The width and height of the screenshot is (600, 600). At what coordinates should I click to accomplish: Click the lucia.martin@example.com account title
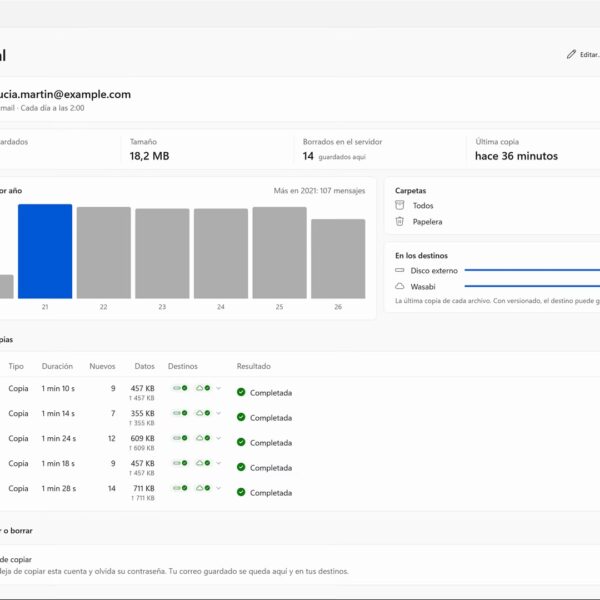coord(65,94)
